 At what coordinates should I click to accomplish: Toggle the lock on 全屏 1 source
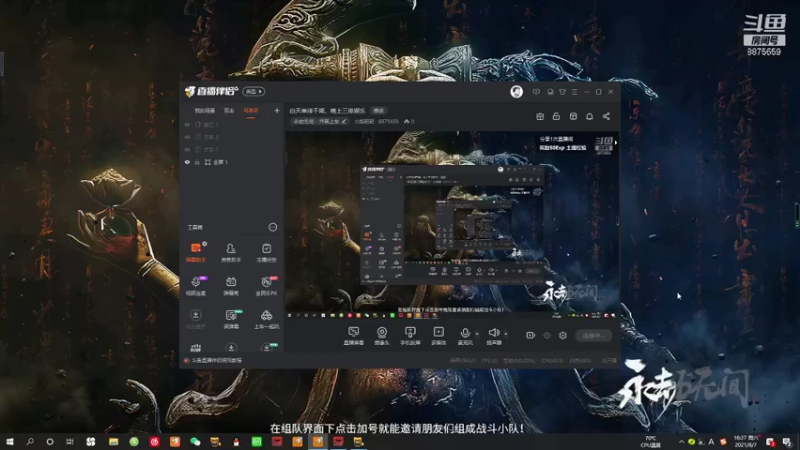pos(197,162)
